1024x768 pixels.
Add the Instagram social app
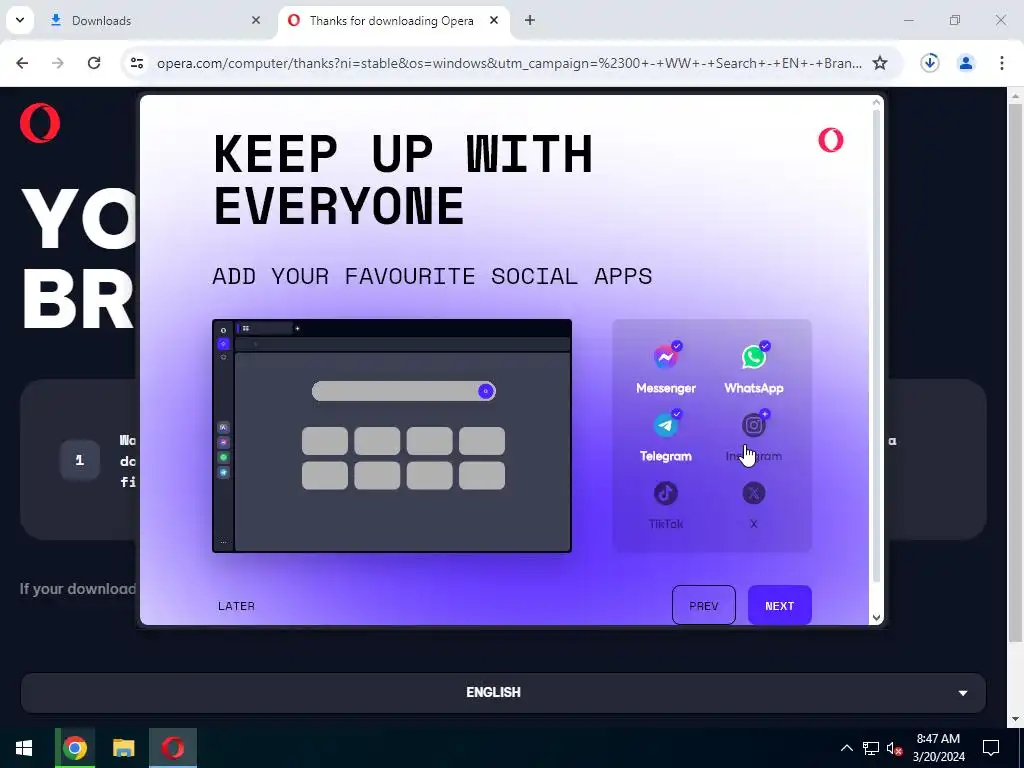(754, 425)
